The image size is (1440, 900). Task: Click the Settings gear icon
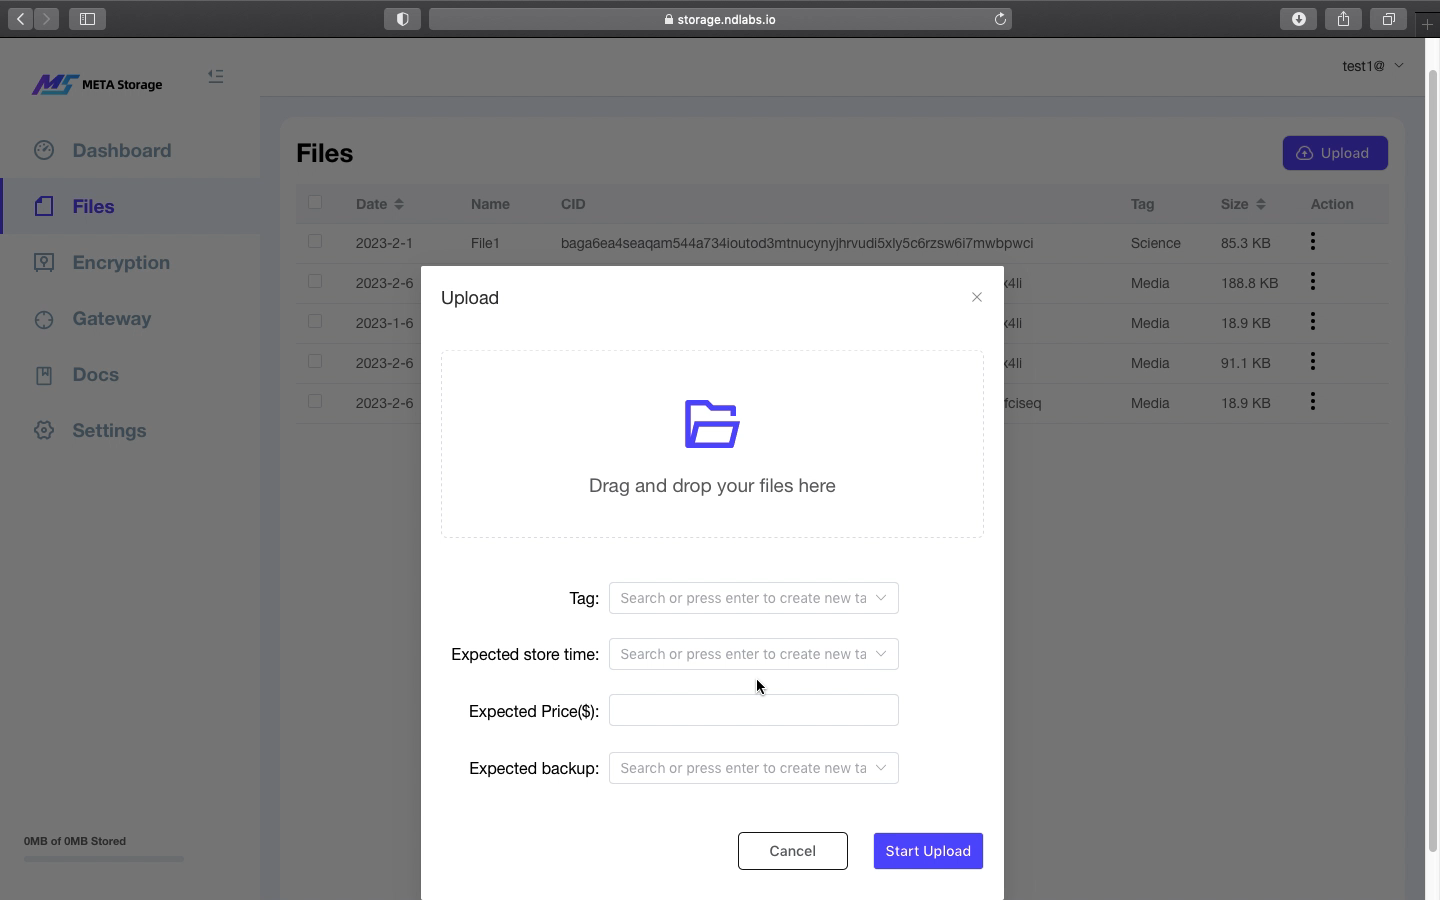[x=44, y=430]
